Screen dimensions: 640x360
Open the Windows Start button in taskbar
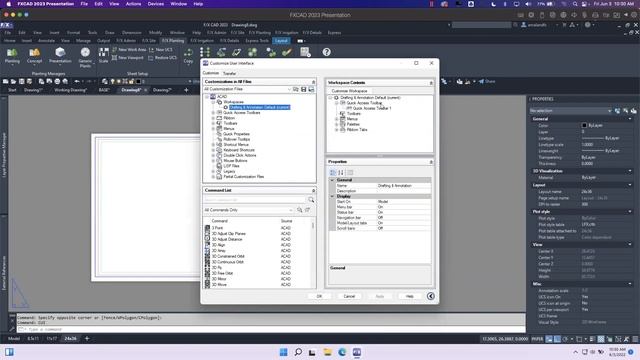[283, 352]
